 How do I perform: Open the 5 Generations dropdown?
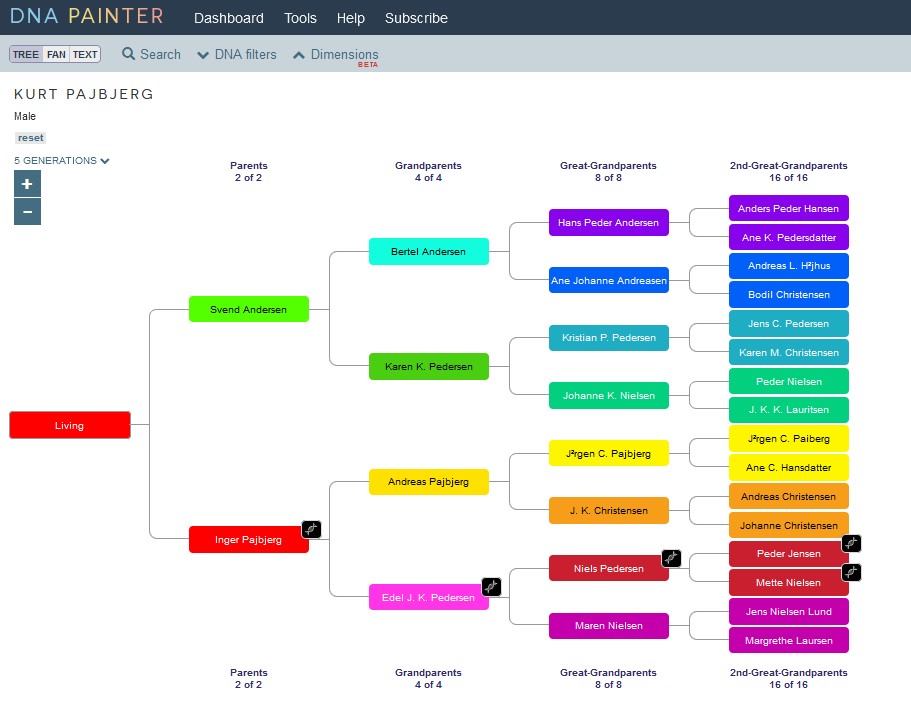tap(62, 161)
